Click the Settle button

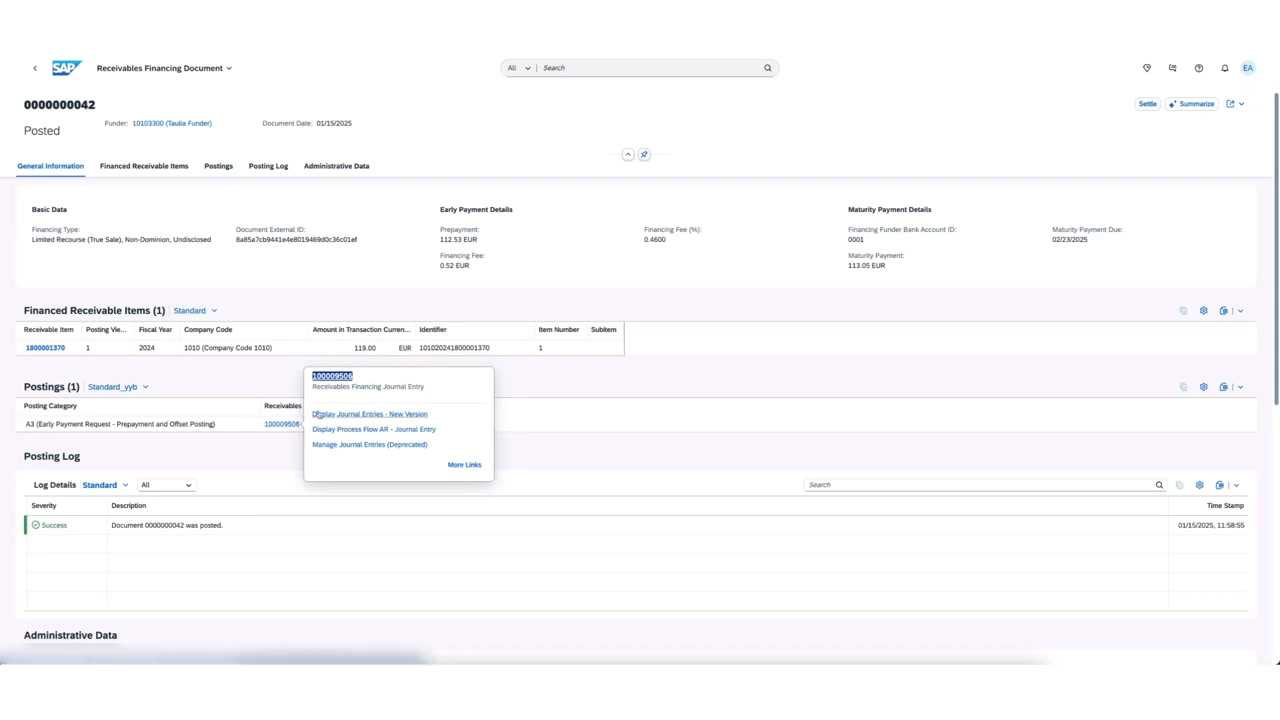pos(1148,104)
